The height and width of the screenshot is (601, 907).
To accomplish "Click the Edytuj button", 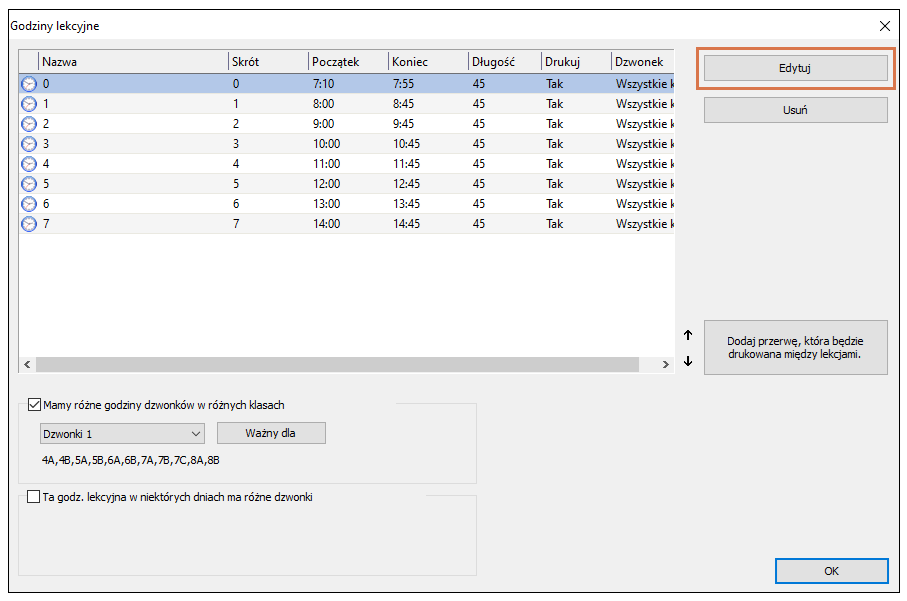I will [x=795, y=68].
